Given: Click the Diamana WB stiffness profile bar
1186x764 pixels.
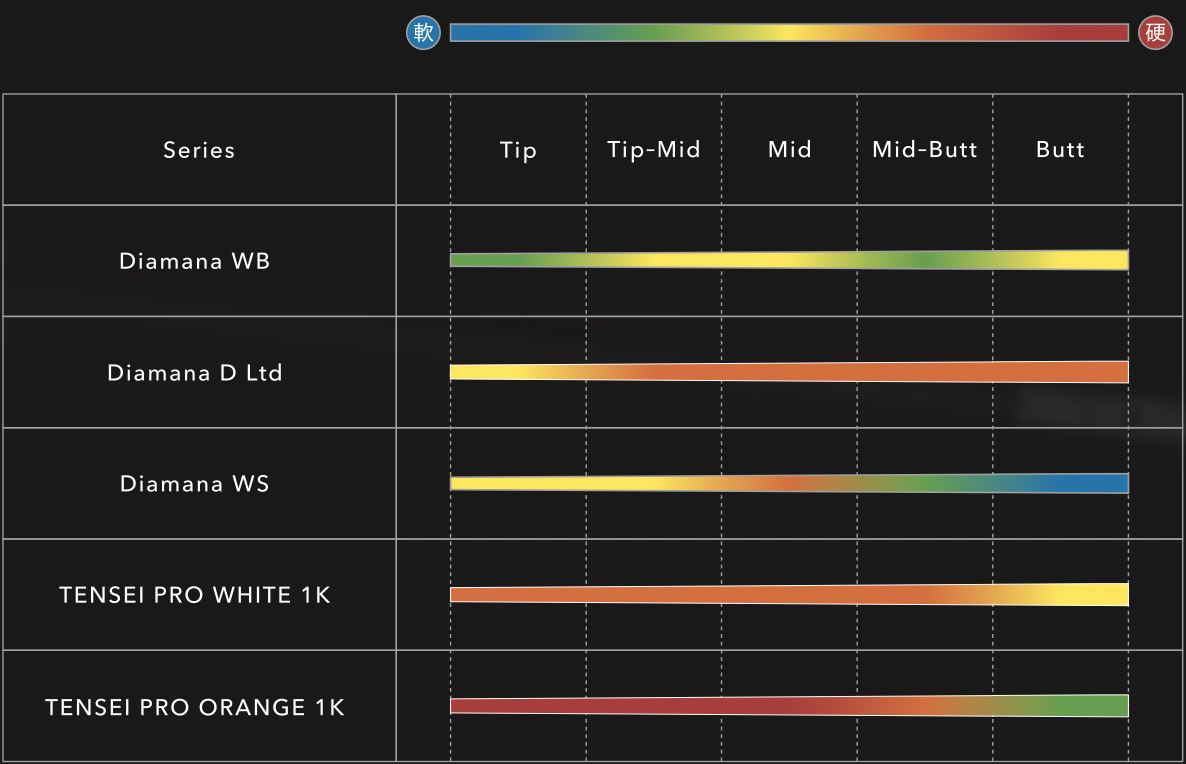Looking at the screenshot, I should pos(789,260).
